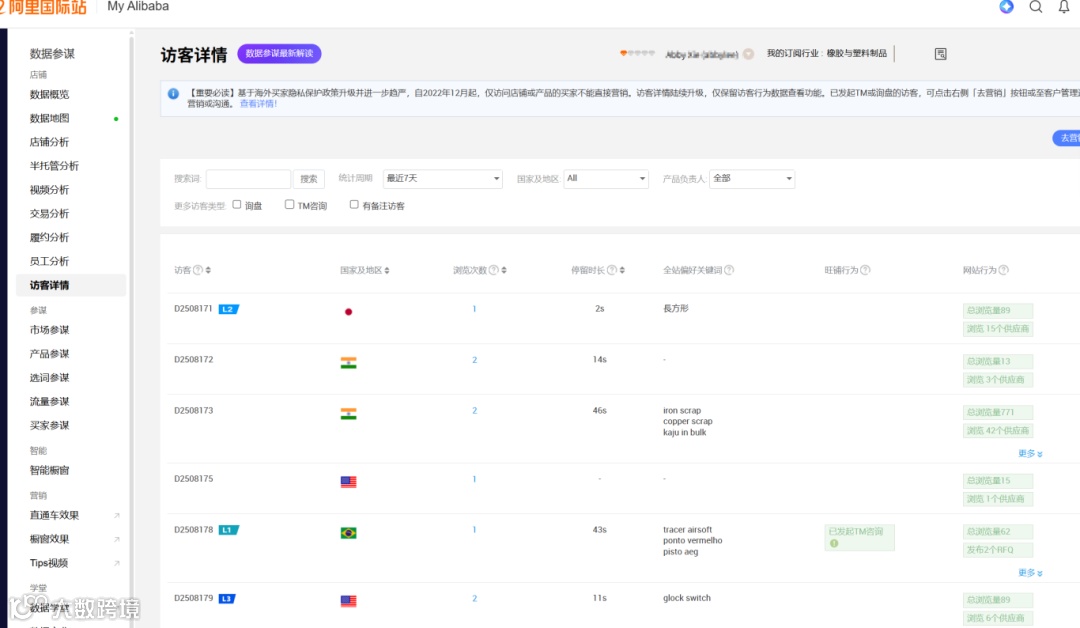Open the notifications bell icon

coord(1063,7)
